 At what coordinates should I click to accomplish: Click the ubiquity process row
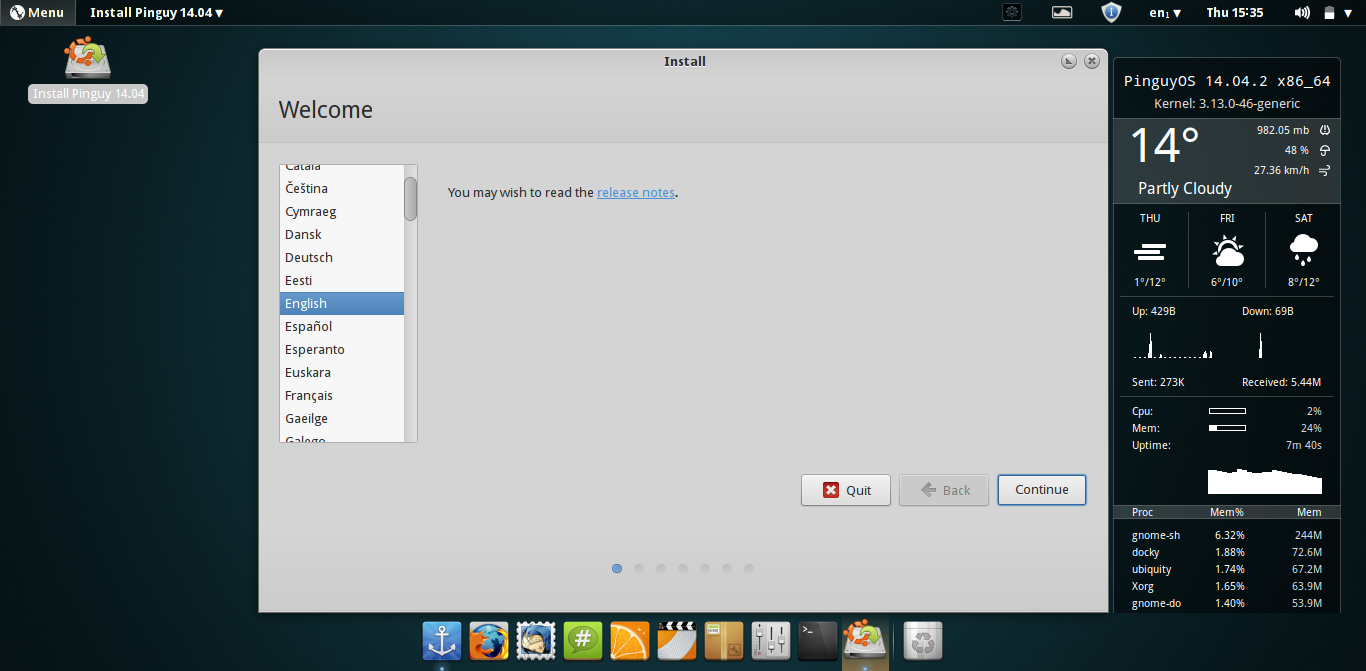[x=1227, y=569]
